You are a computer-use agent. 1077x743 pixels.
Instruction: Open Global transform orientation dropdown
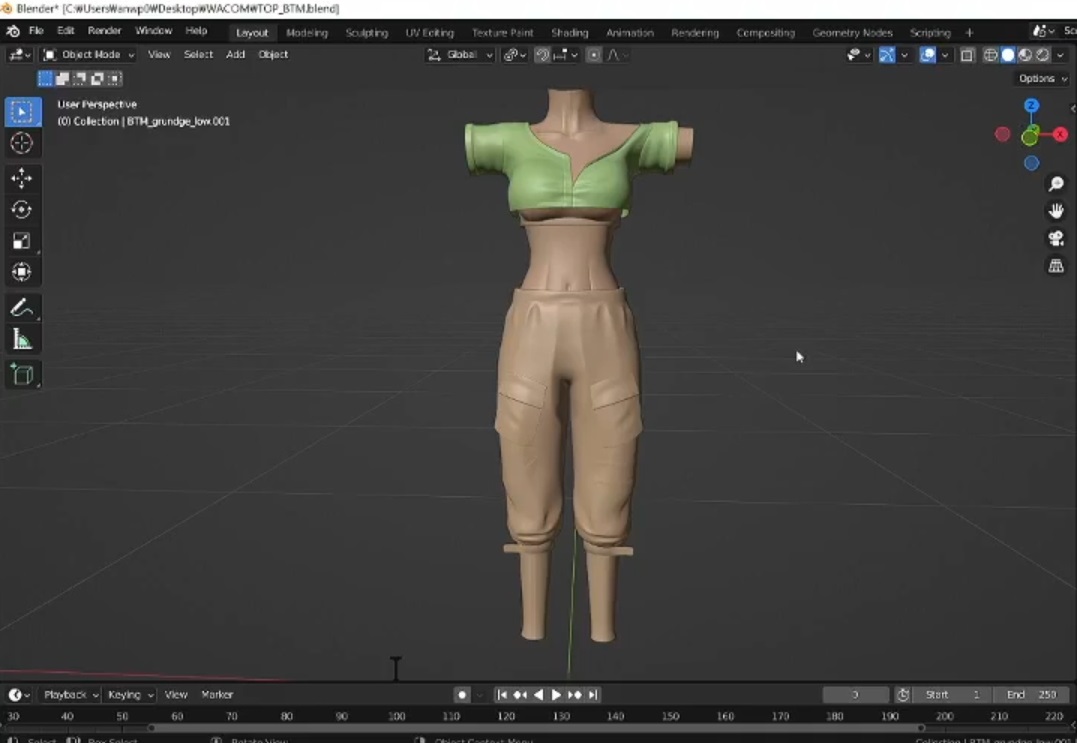click(460, 55)
